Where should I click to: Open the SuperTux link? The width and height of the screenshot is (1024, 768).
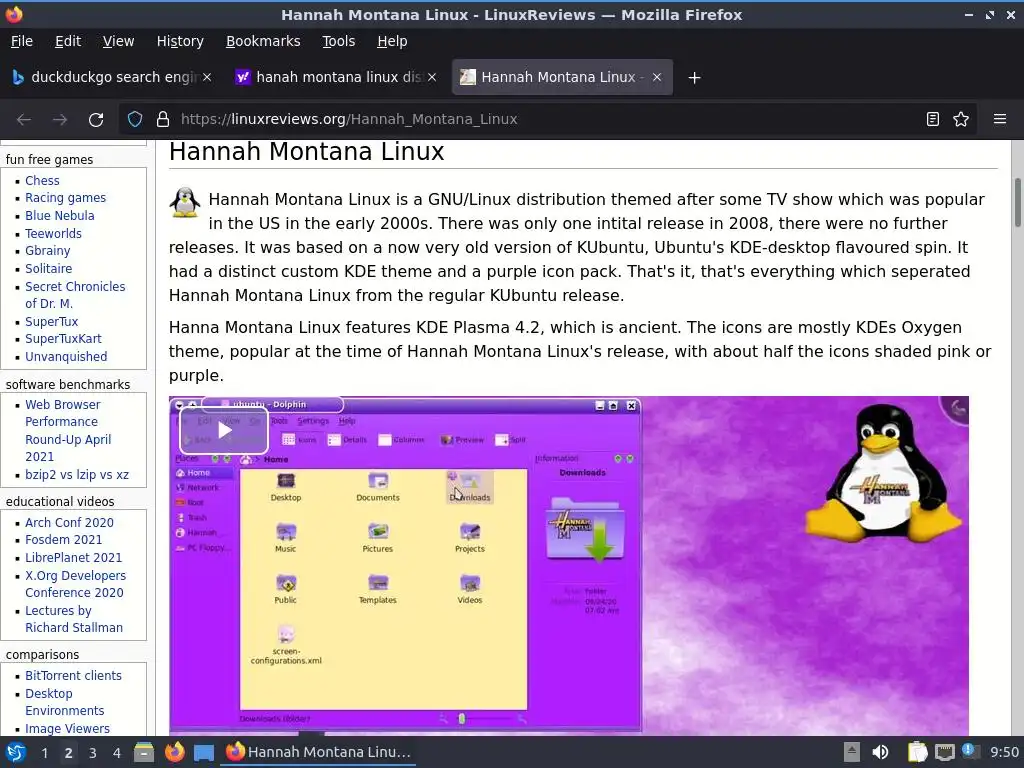point(52,321)
